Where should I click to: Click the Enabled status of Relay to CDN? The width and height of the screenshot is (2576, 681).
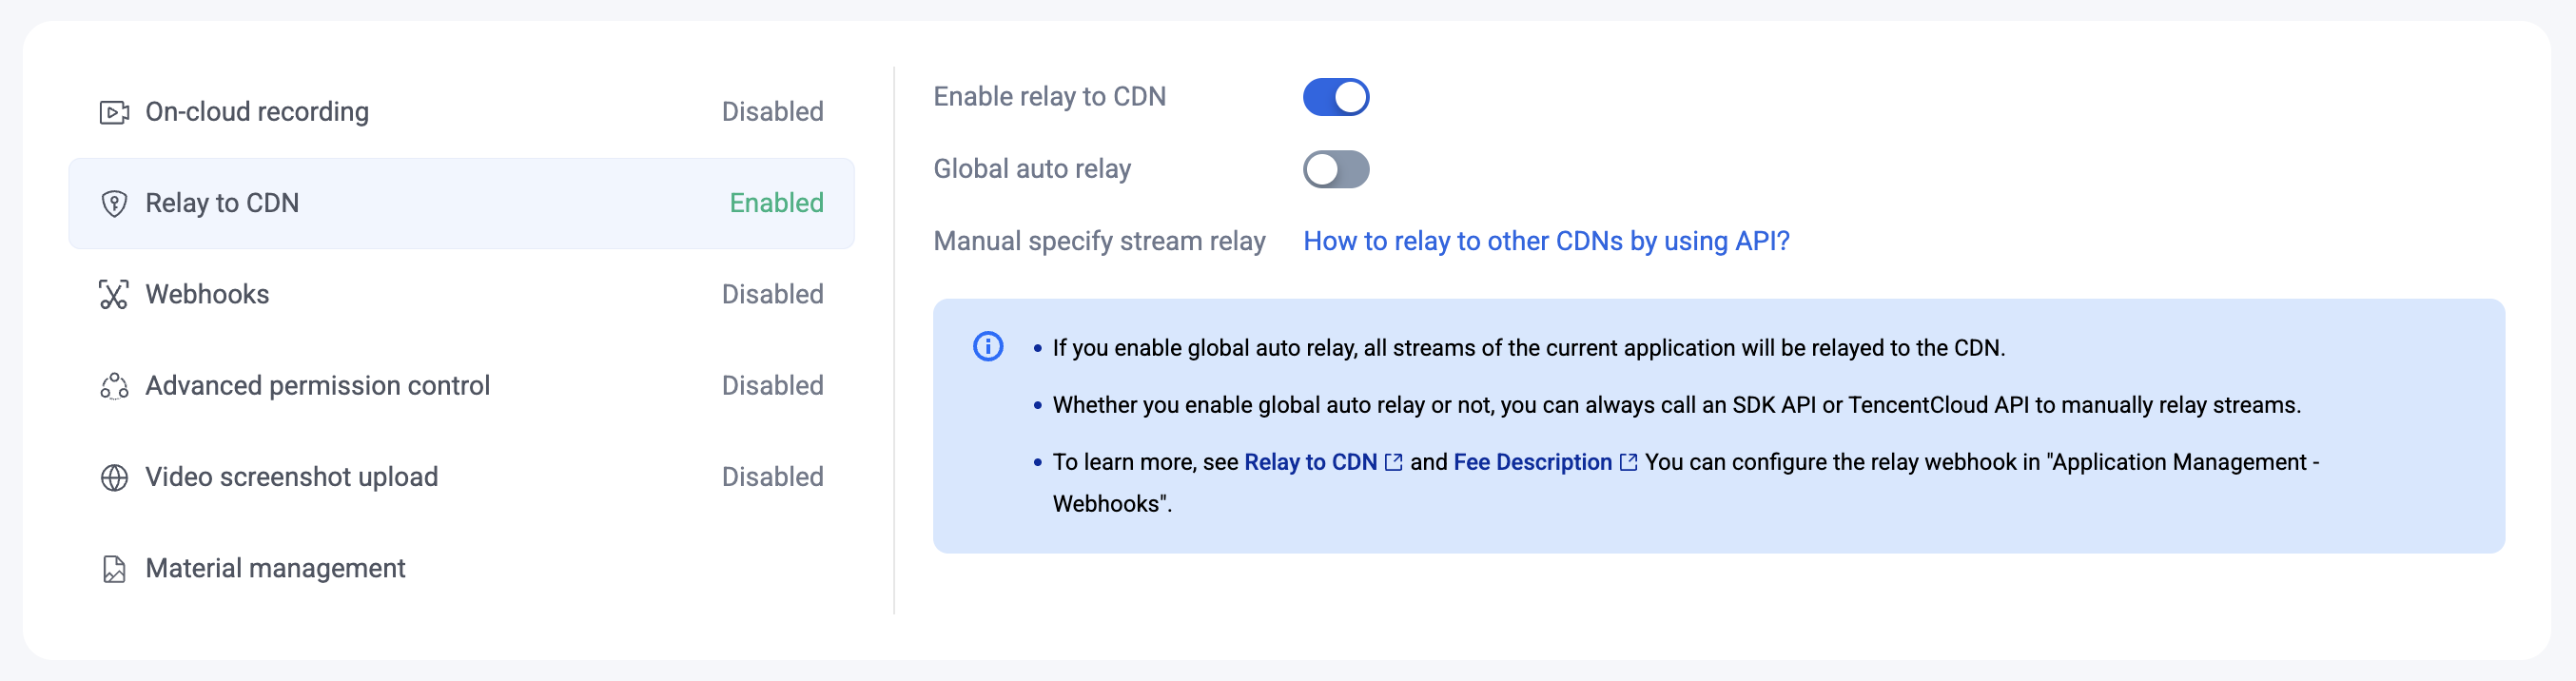[x=776, y=204]
